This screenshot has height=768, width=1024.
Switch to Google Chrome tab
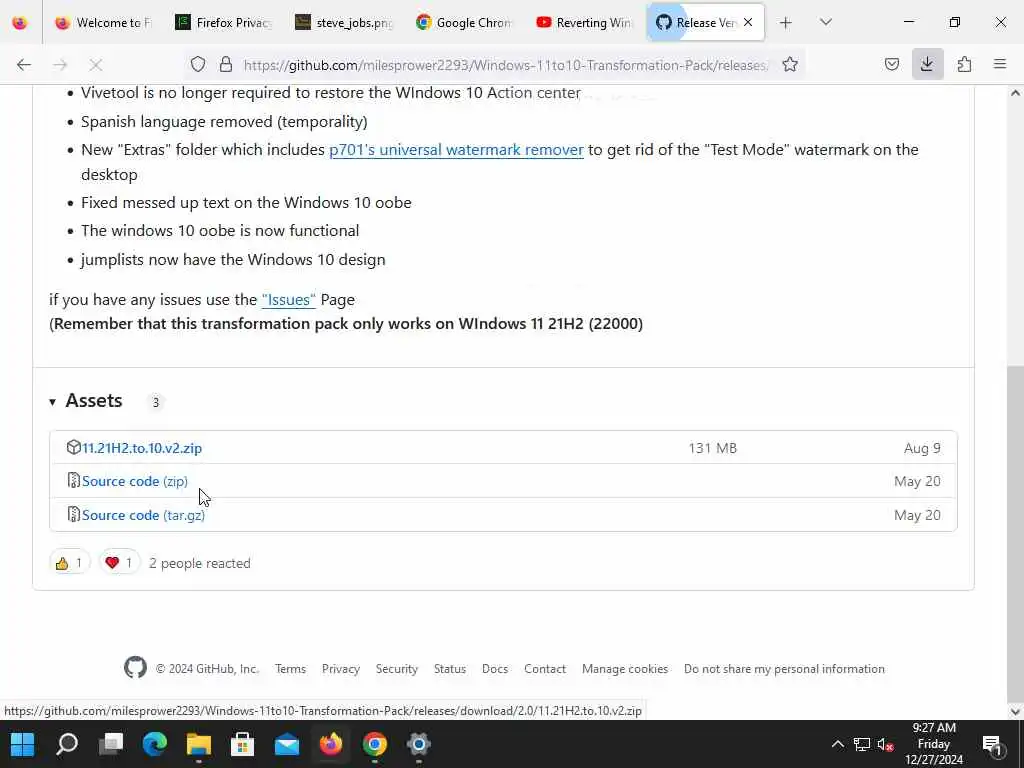(464, 23)
